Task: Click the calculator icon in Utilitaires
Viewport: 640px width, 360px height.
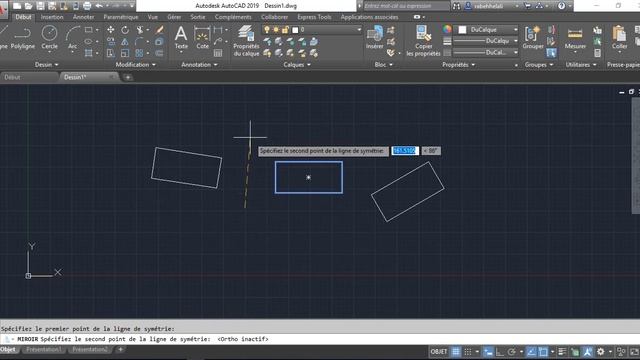Action: click(598, 53)
